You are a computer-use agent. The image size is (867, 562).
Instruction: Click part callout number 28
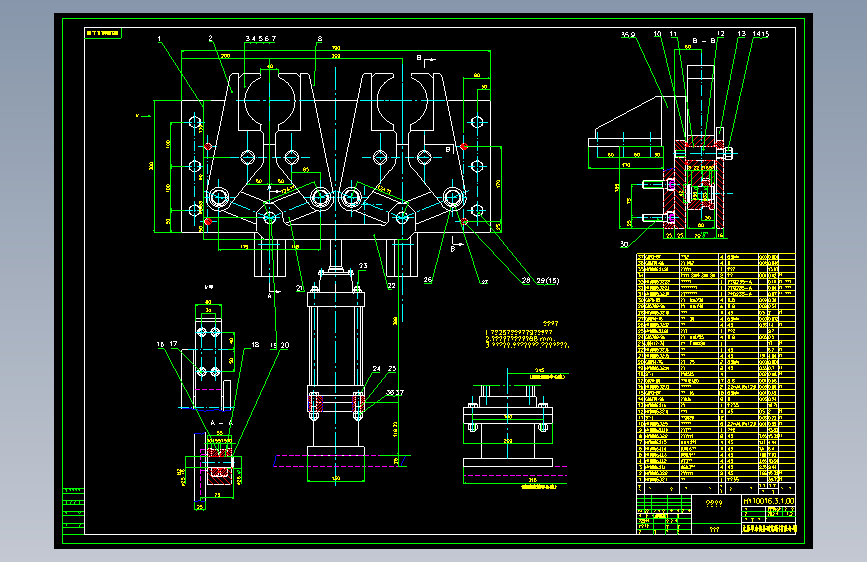pyautogui.click(x=526, y=280)
